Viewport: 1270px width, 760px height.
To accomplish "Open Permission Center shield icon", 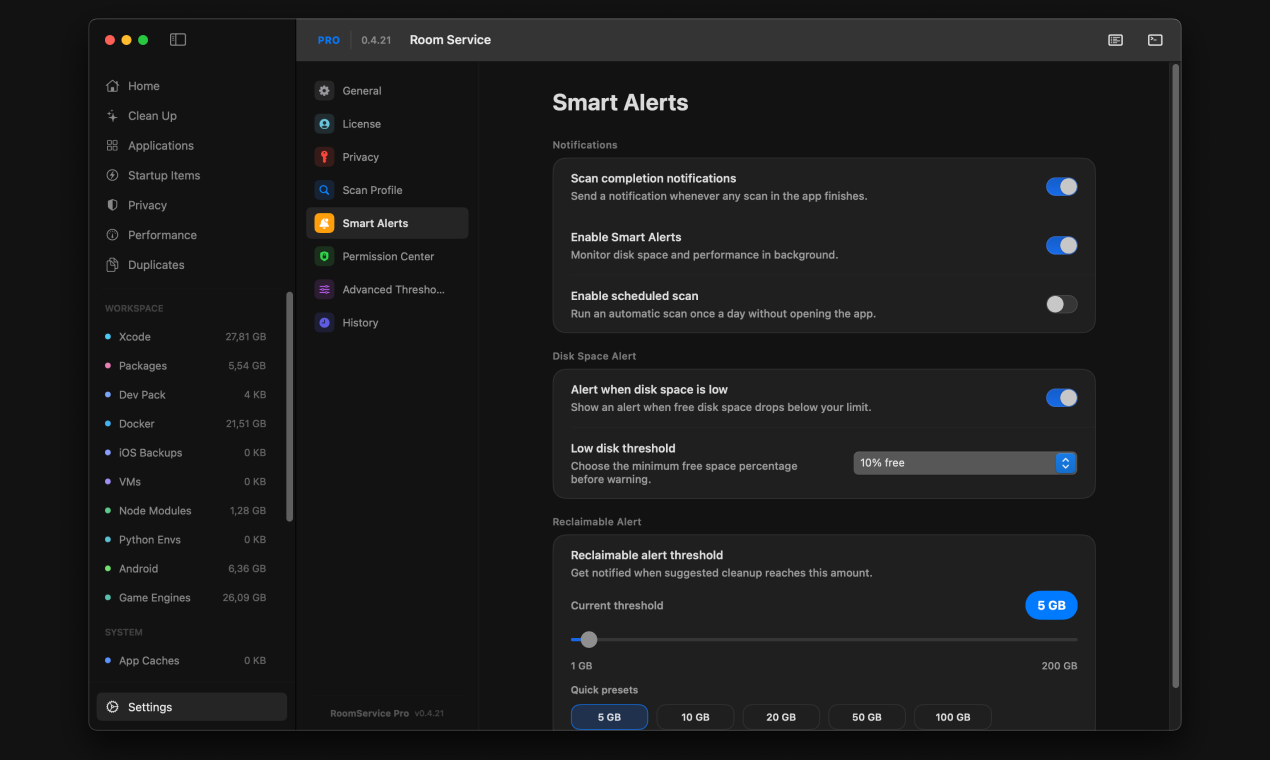I will 324,256.
